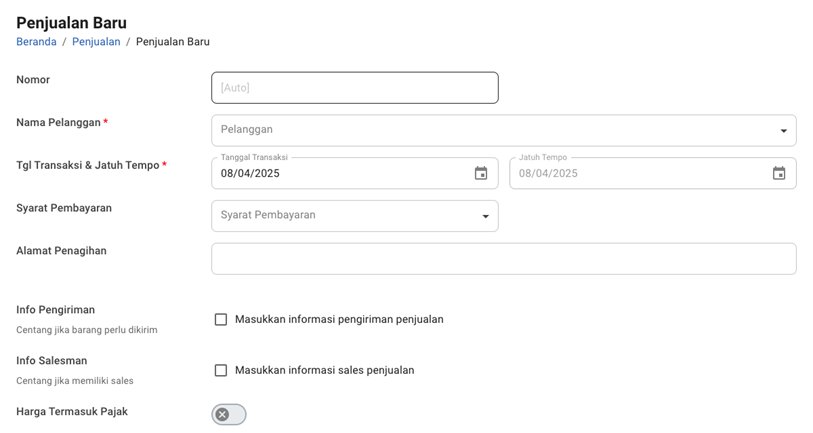Click inside the Jatuh Tempo date field
813x433 pixels.
(630, 174)
